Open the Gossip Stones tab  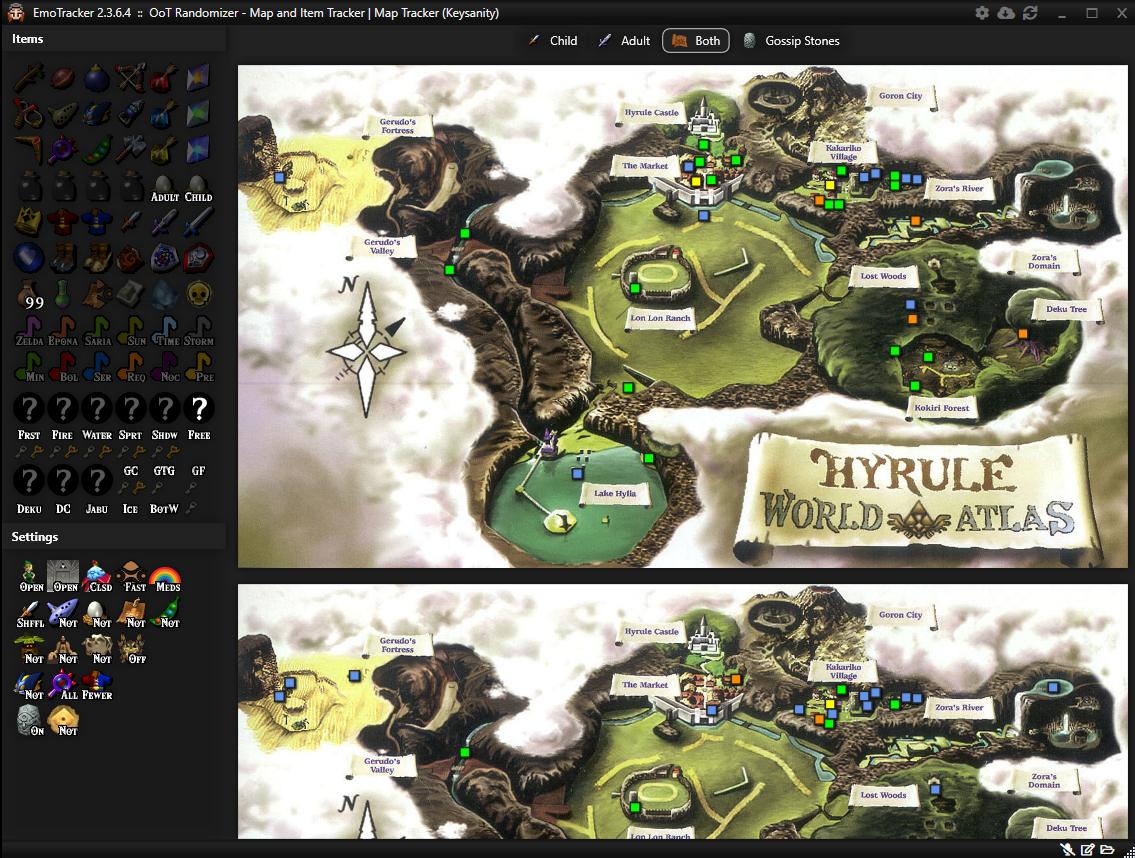[791, 41]
